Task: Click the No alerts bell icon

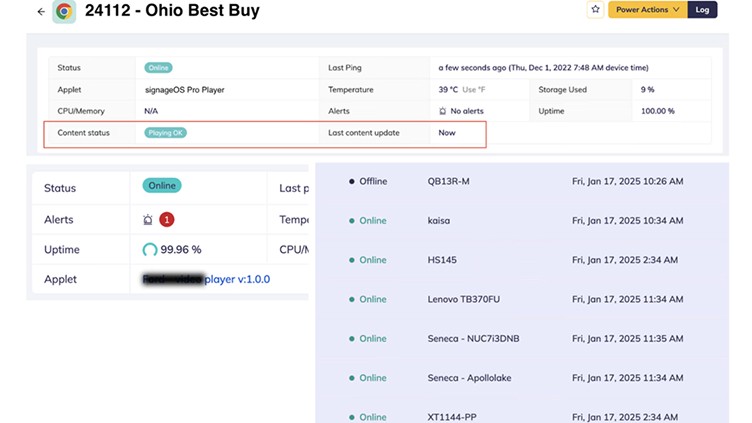Action: click(442, 111)
